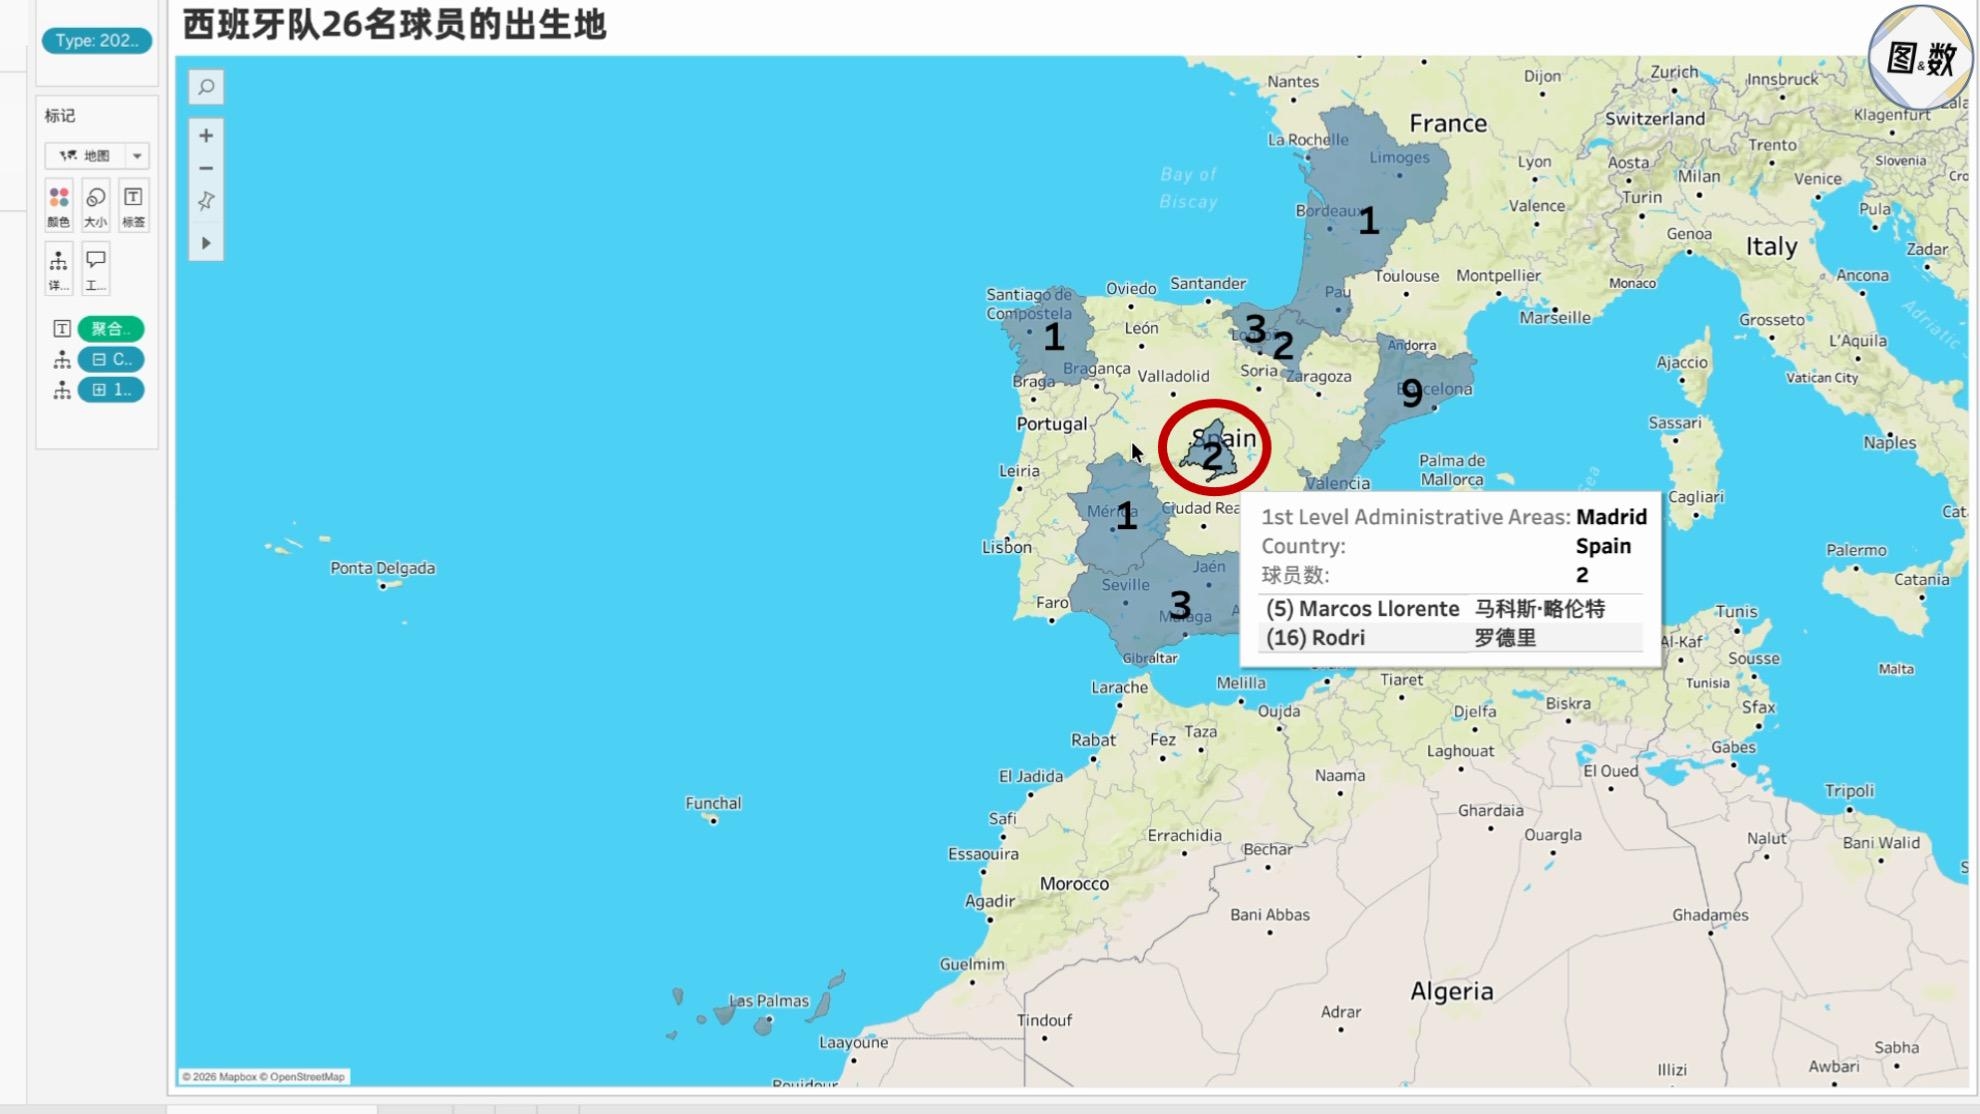The width and height of the screenshot is (1980, 1114).
Task: Open the 地图 mark type dropdown arrow
Action: pos(137,156)
